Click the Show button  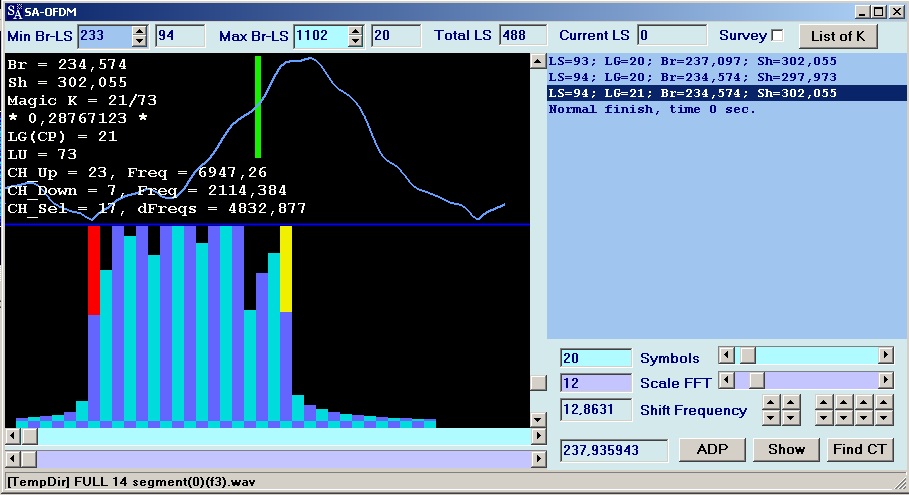click(786, 450)
